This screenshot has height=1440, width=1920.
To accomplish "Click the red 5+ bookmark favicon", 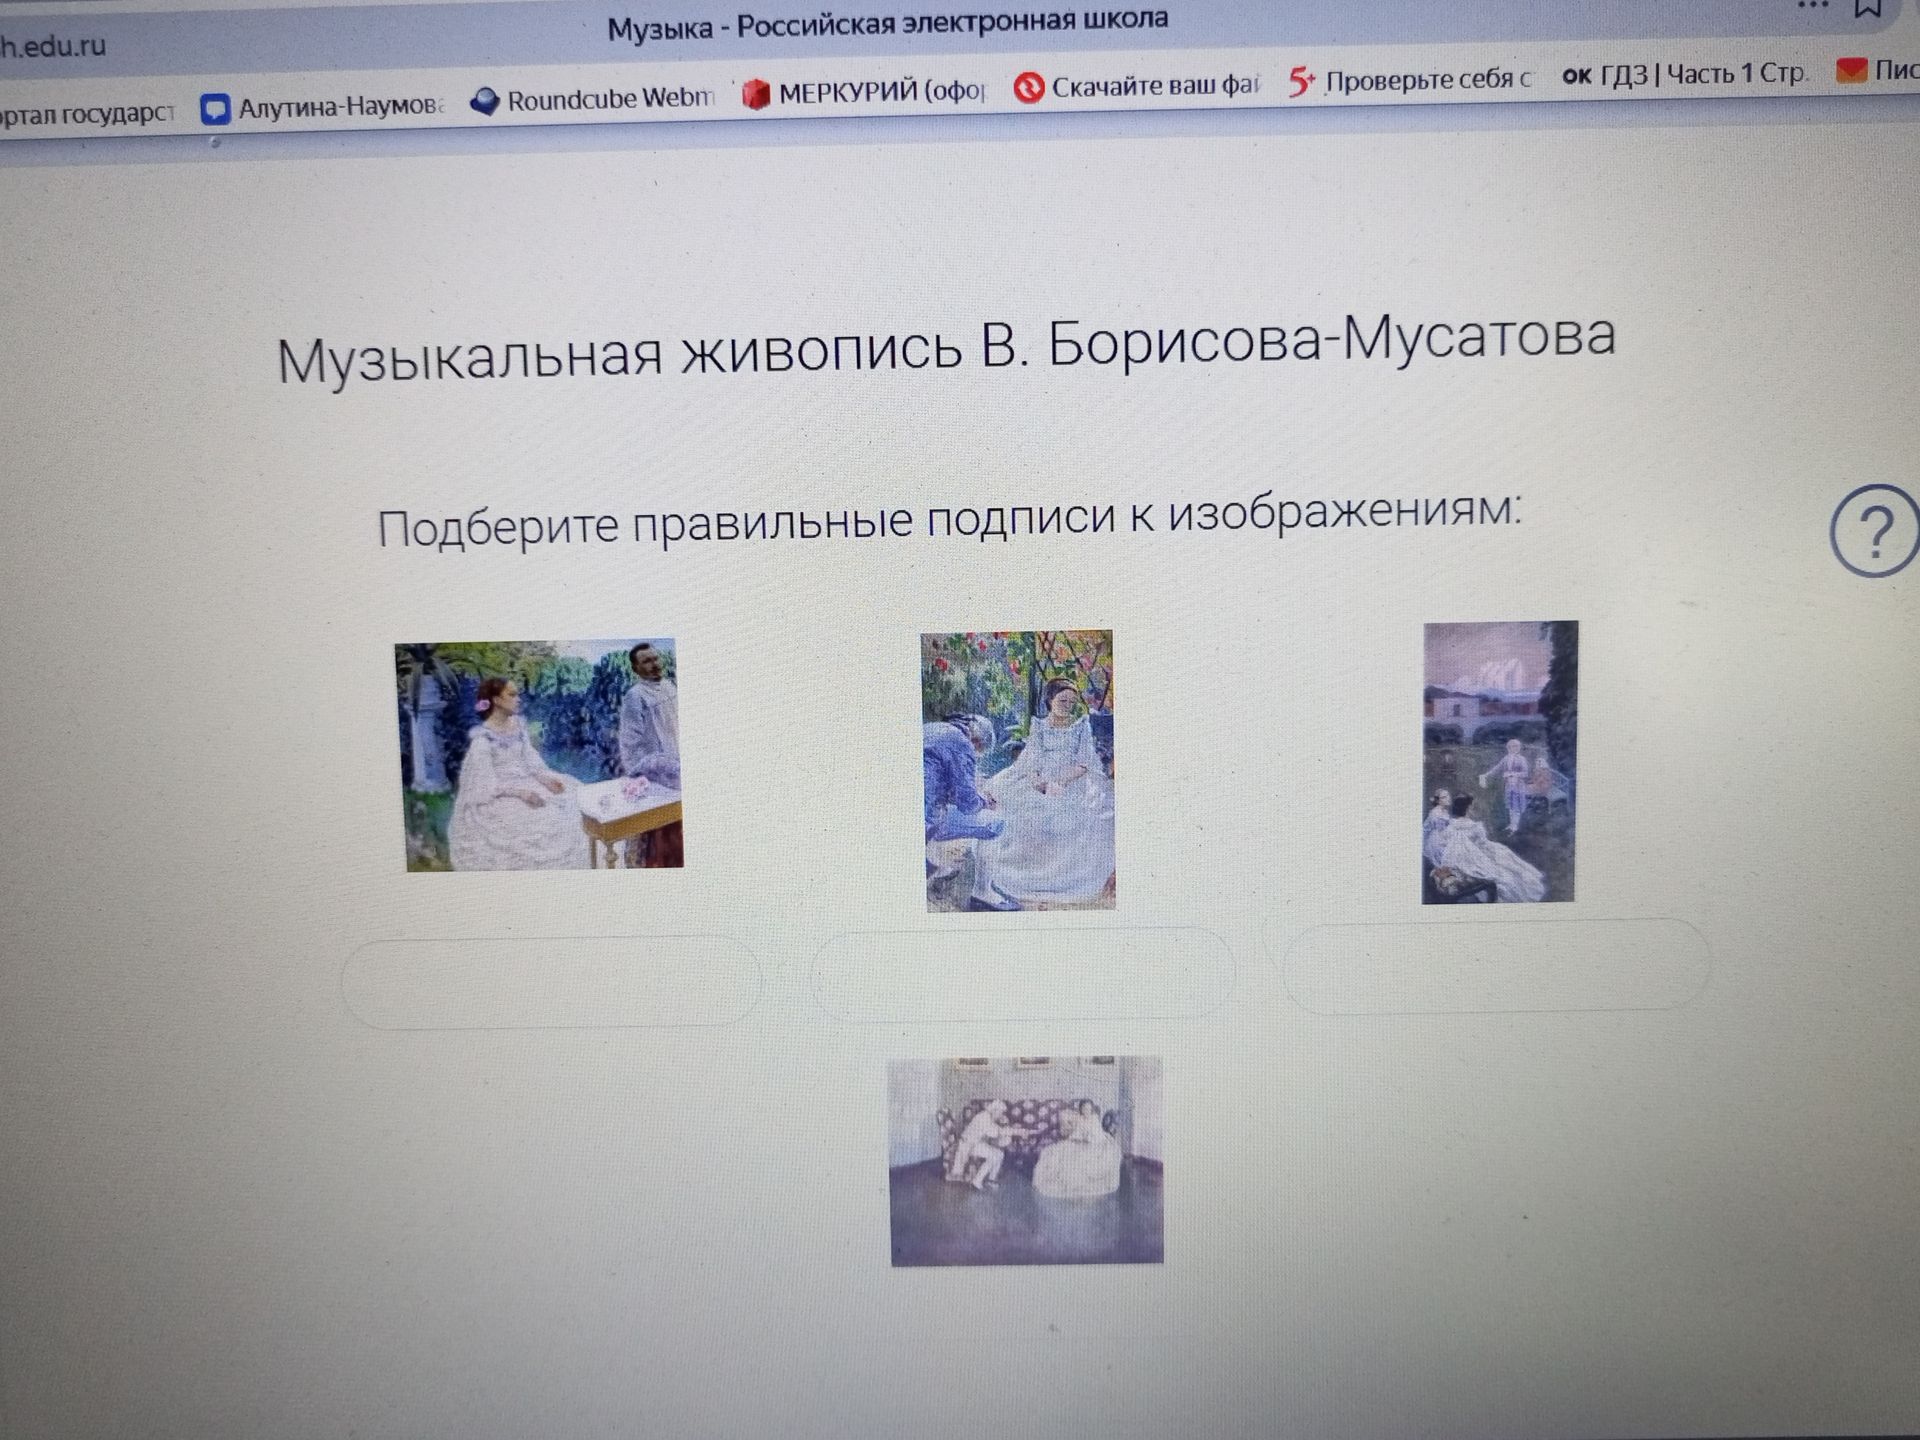I will [x=1300, y=82].
